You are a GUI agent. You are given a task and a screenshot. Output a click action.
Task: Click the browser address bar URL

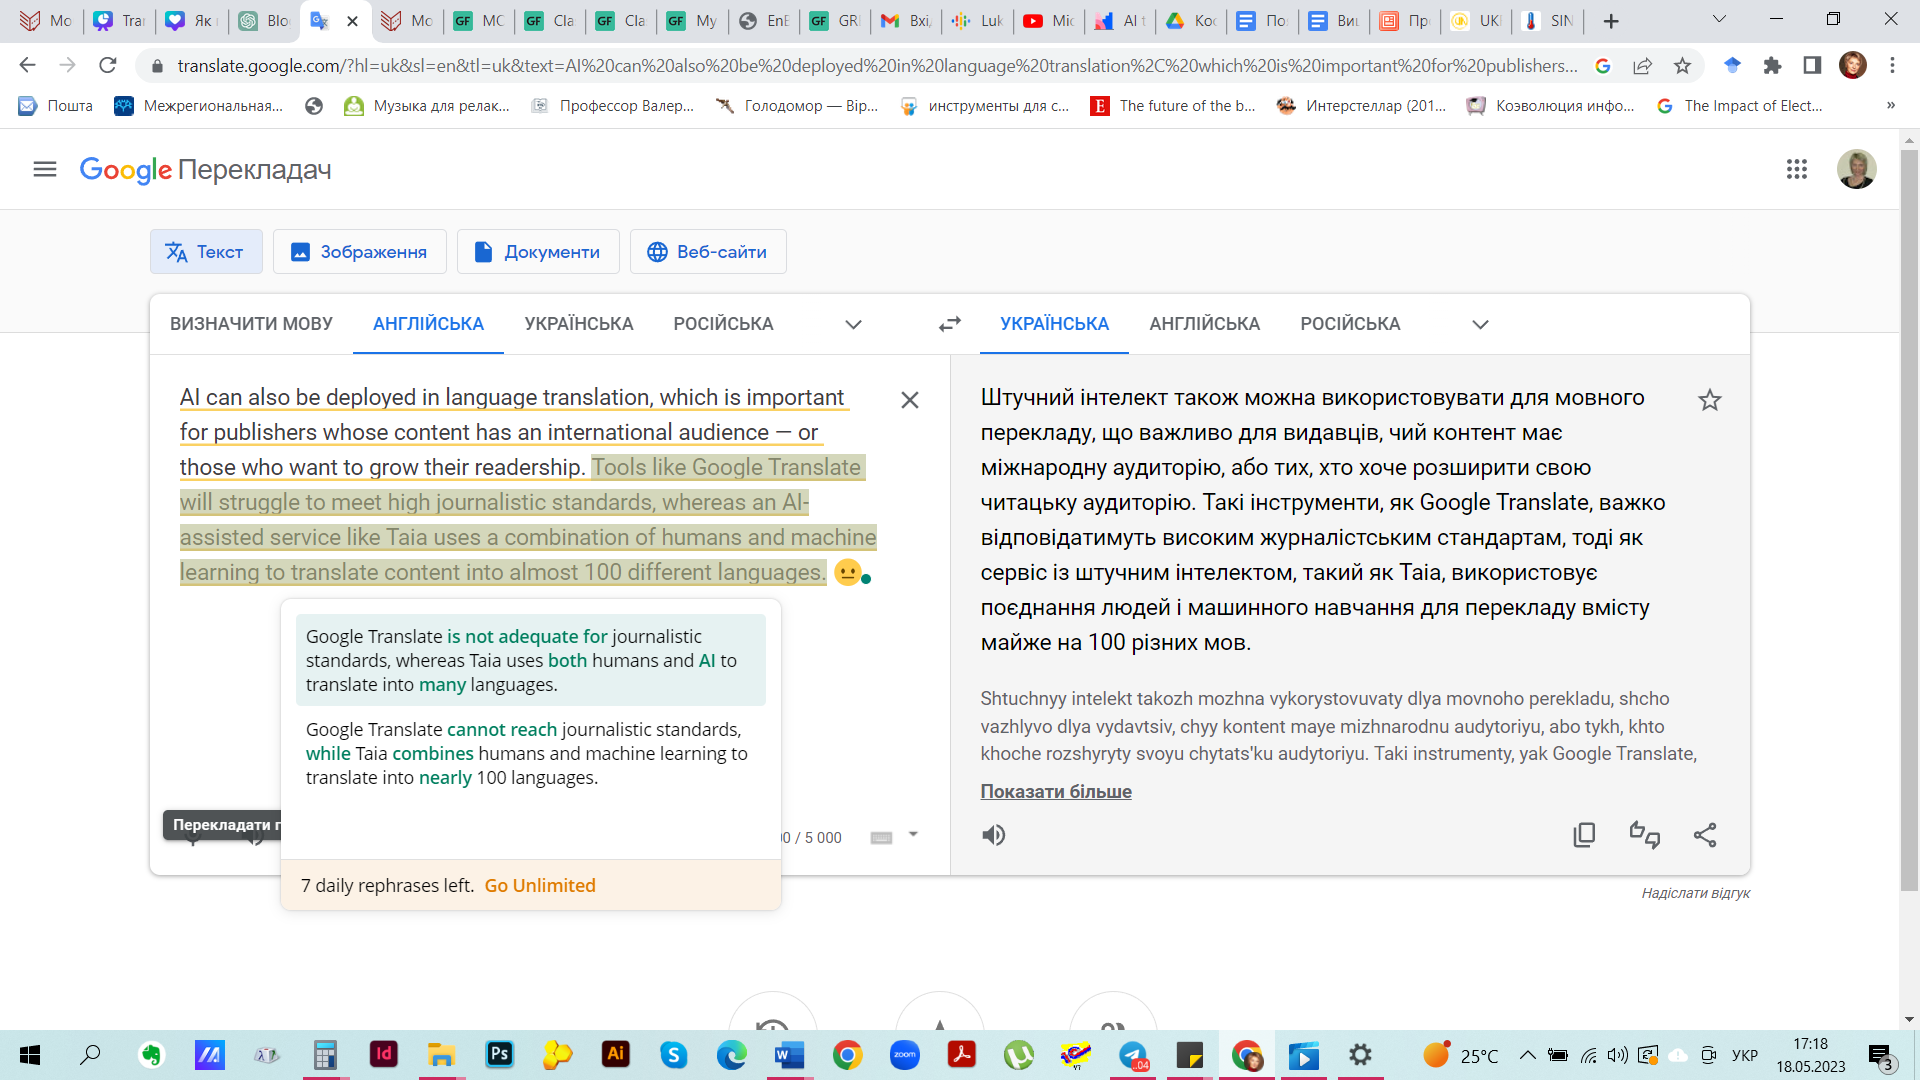coord(877,66)
